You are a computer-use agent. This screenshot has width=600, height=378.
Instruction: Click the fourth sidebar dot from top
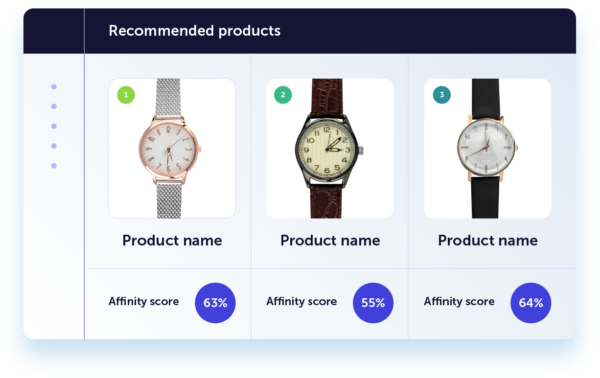tap(54, 146)
